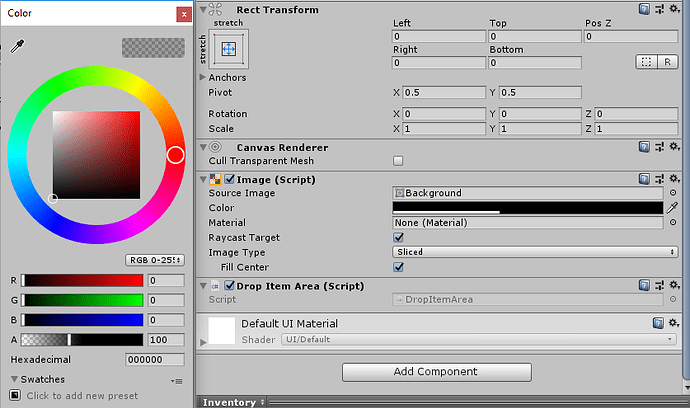Uncheck the Fill Center checkbox
Viewport: 690px width, 408px height.
pyautogui.click(x=398, y=267)
